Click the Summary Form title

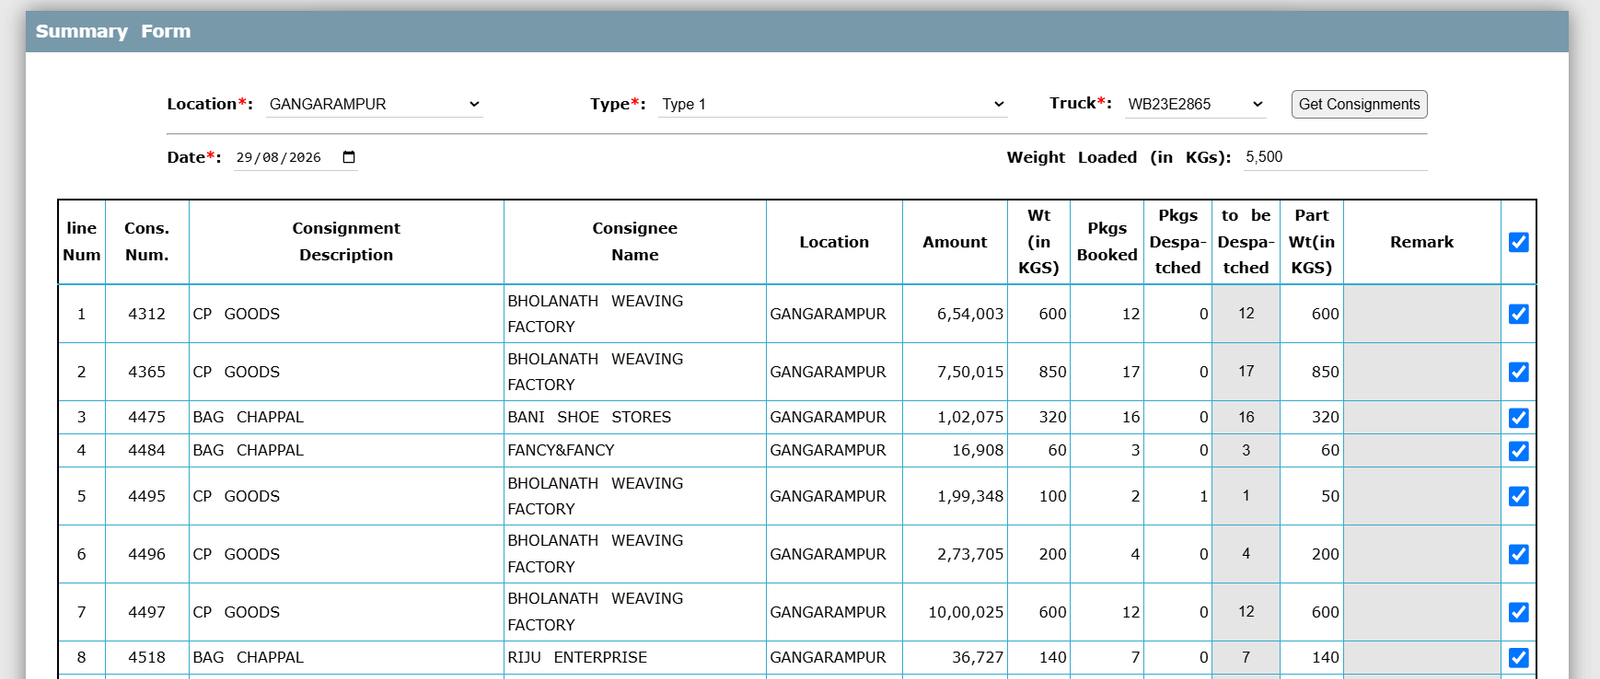coord(113,31)
